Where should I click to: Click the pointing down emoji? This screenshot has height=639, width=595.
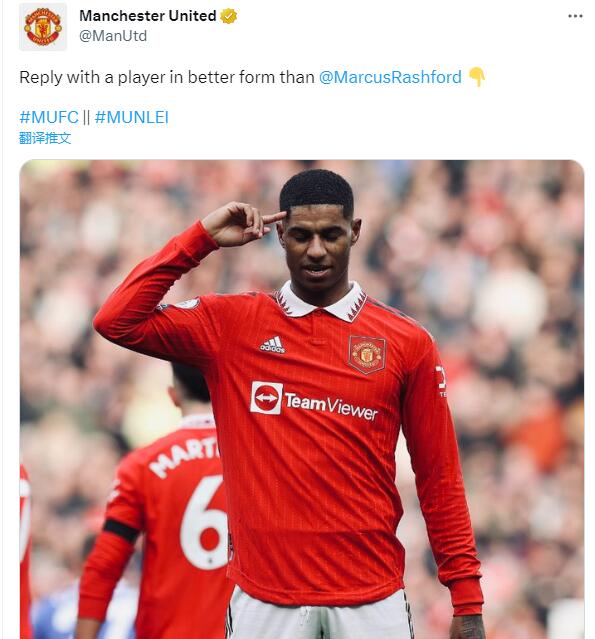[476, 77]
